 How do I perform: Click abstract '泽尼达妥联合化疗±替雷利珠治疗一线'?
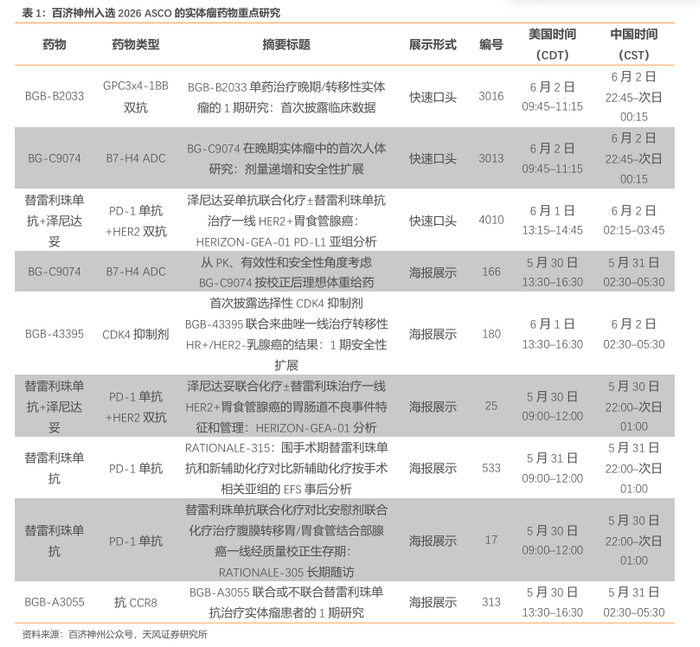(286, 406)
